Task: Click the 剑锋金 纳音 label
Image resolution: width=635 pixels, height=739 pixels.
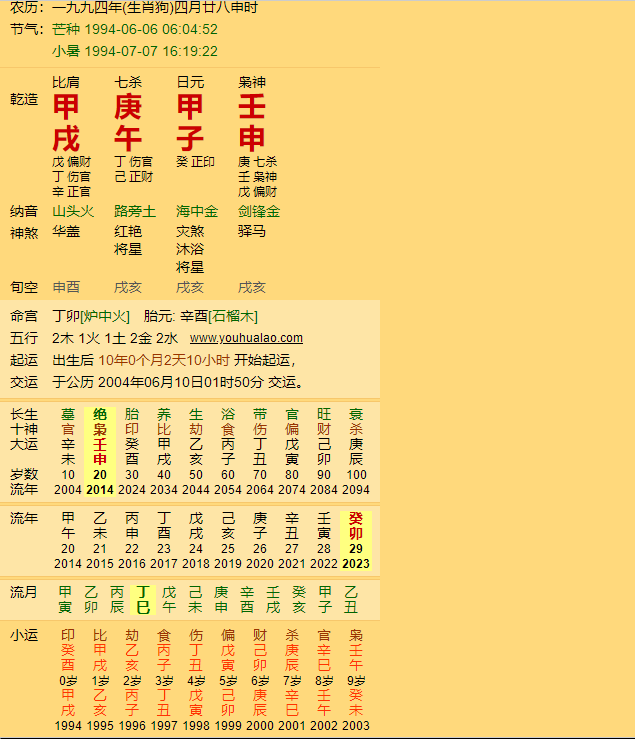Action: (x=259, y=211)
